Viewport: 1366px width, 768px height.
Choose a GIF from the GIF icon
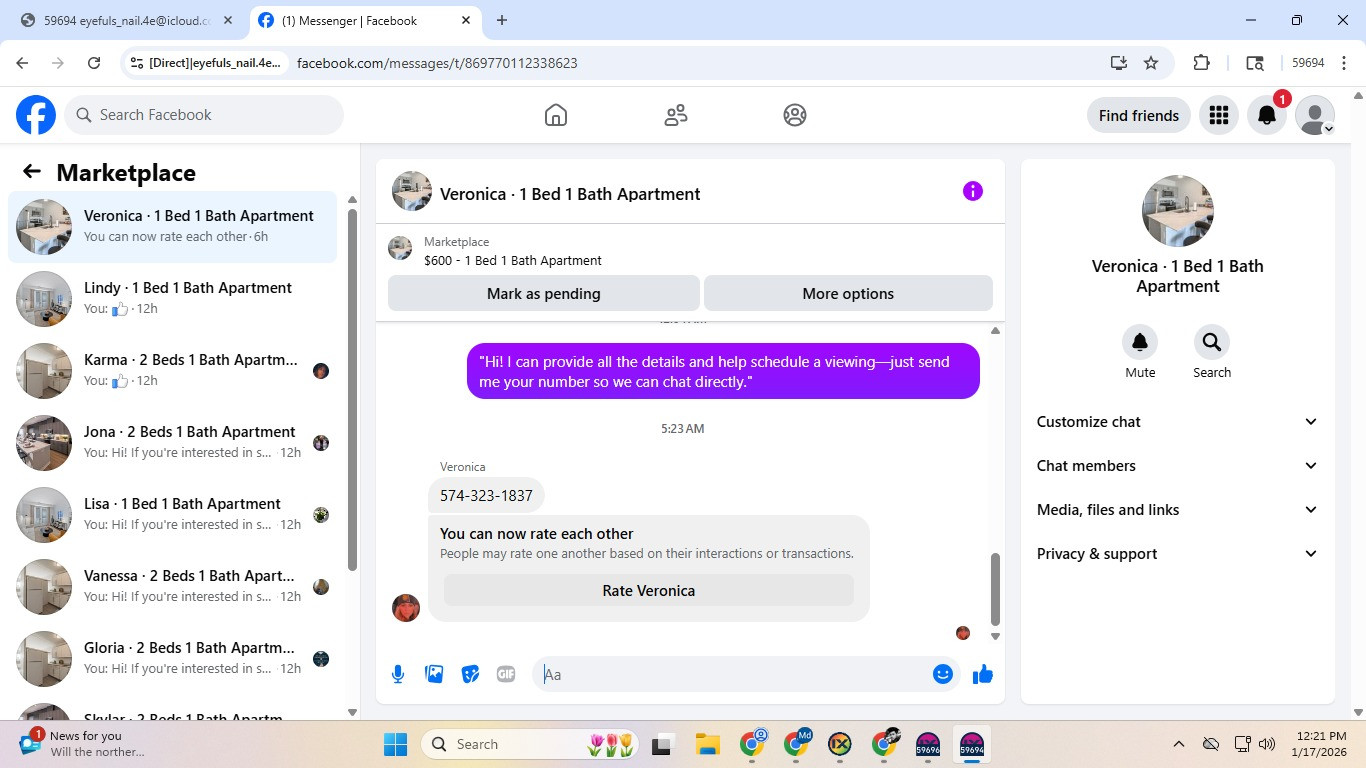coord(506,674)
